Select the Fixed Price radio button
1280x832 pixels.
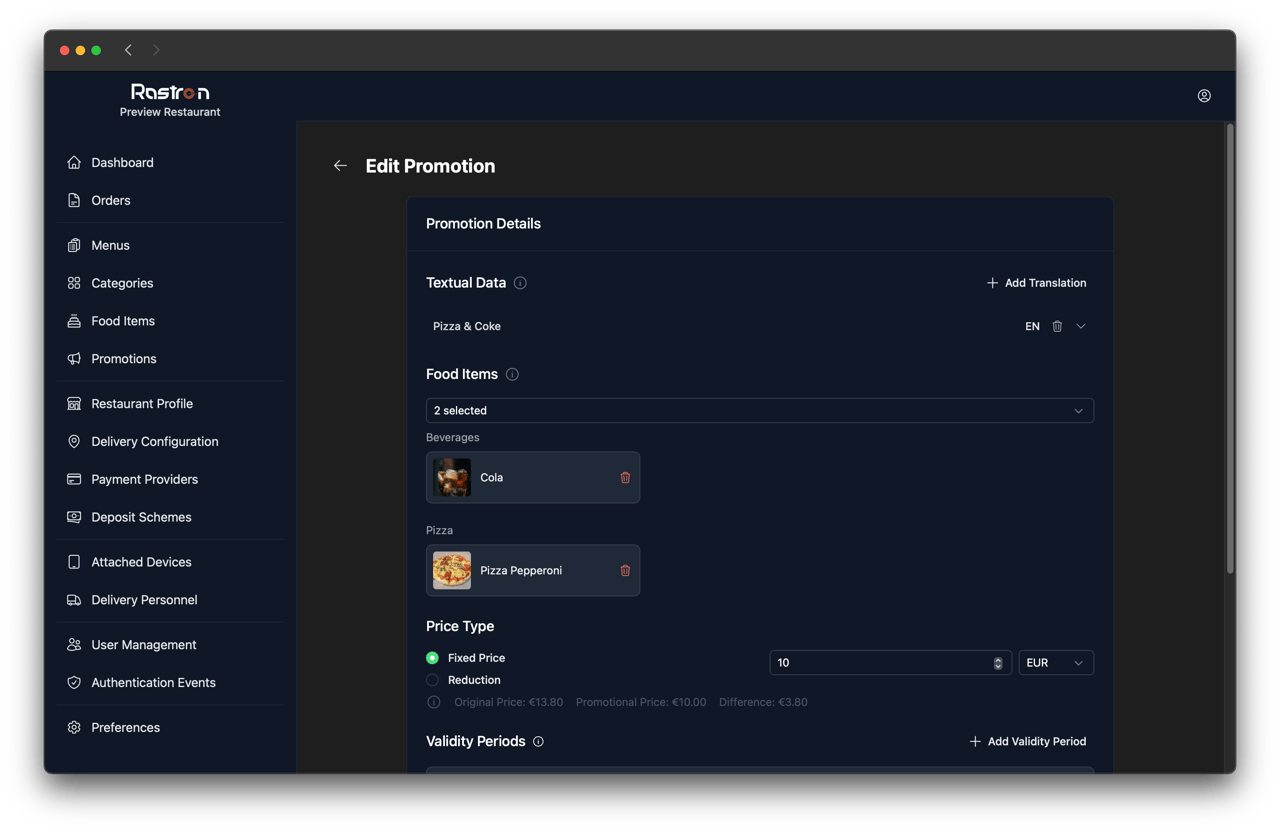(x=432, y=658)
